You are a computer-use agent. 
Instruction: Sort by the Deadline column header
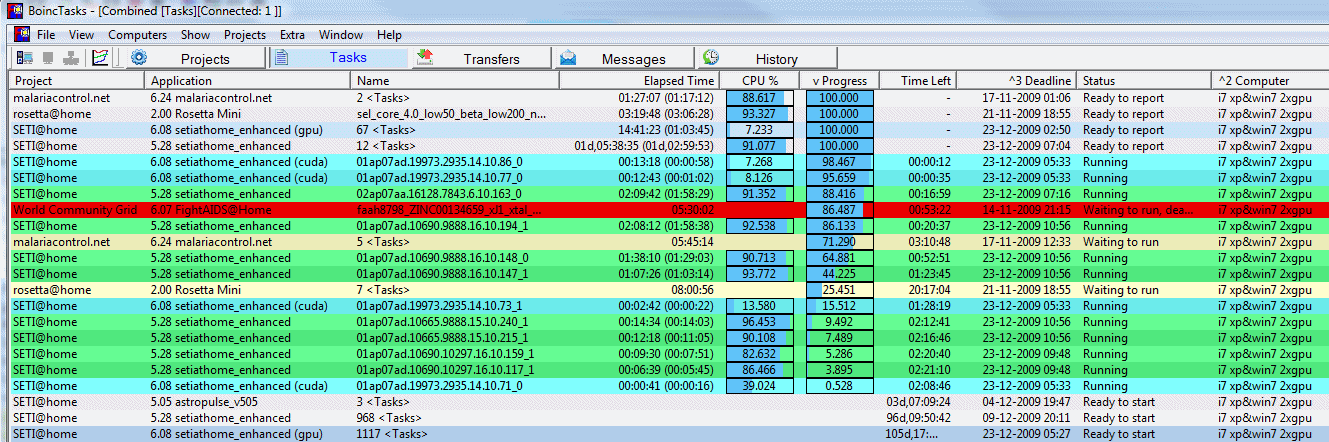(x=1016, y=80)
